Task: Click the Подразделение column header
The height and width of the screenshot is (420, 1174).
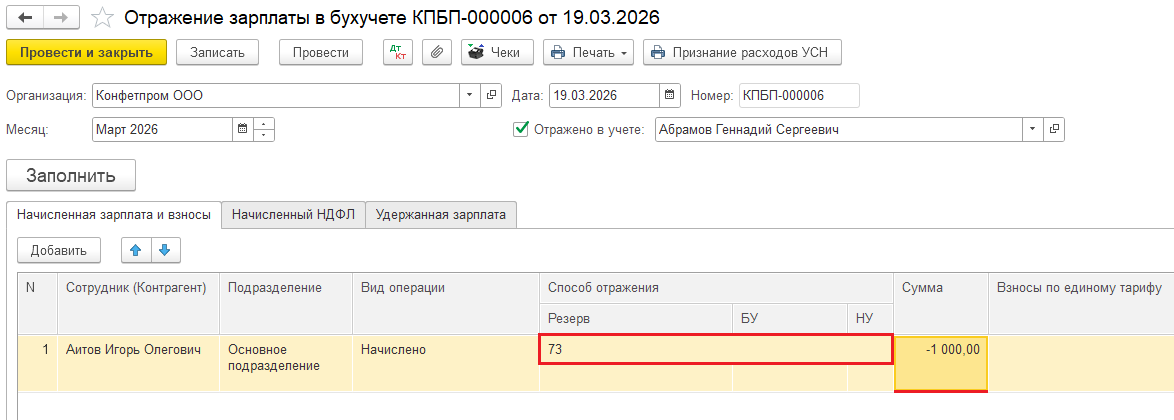Action: (x=285, y=303)
